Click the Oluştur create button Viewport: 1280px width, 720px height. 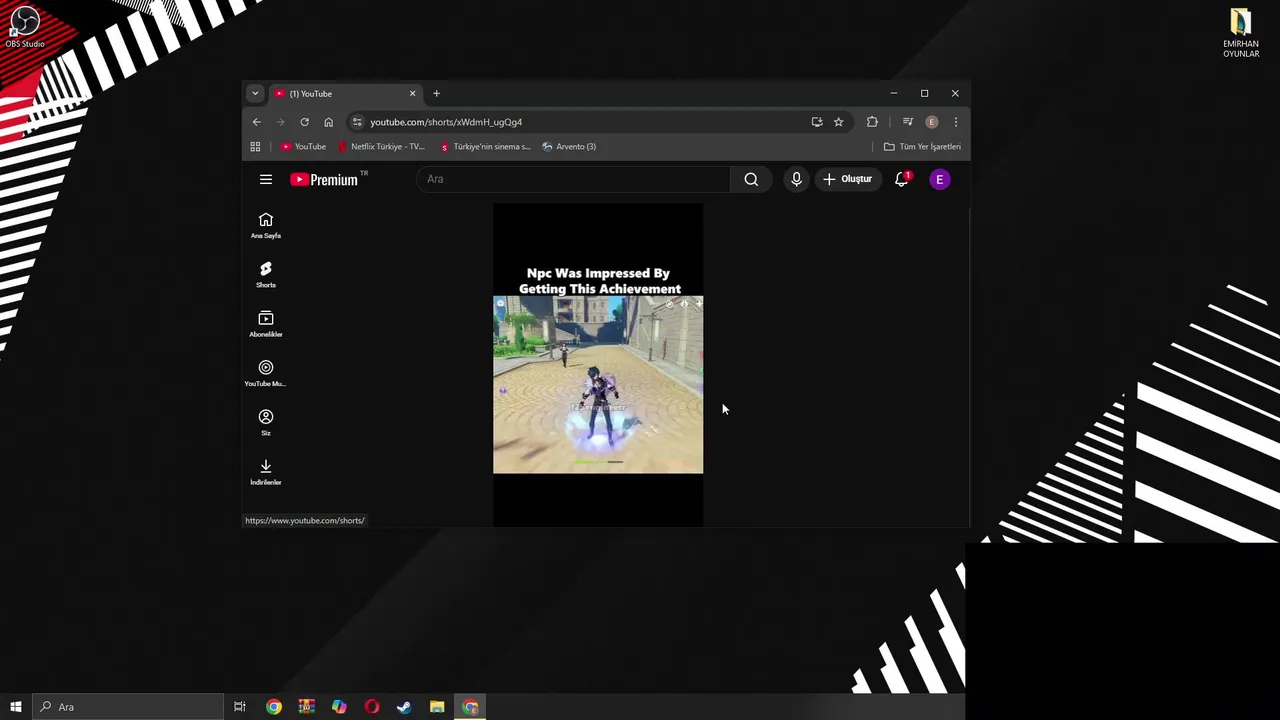pos(848,179)
